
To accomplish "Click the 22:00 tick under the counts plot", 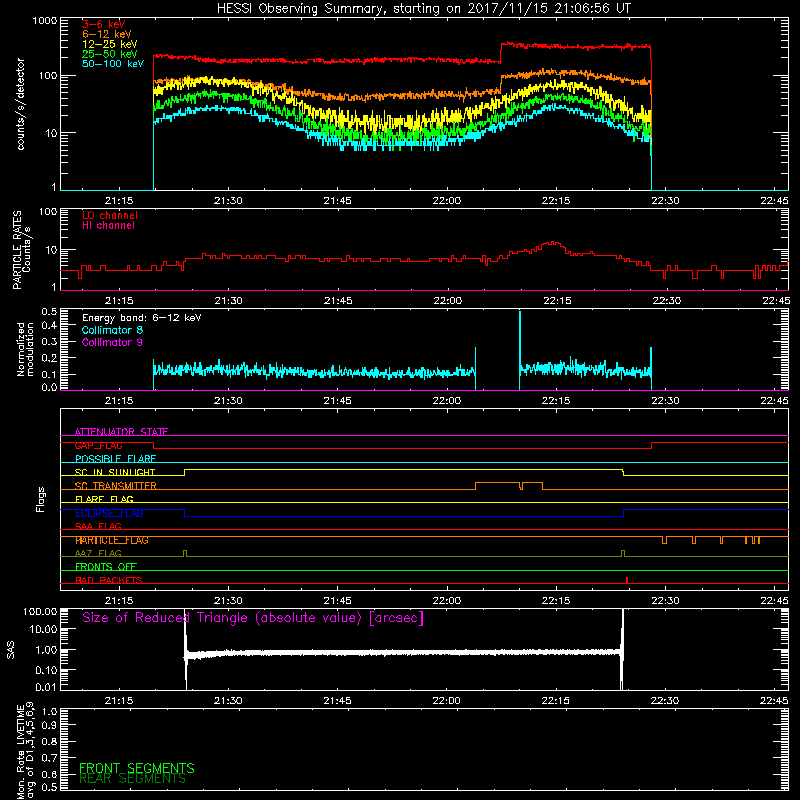I will [x=446, y=201].
